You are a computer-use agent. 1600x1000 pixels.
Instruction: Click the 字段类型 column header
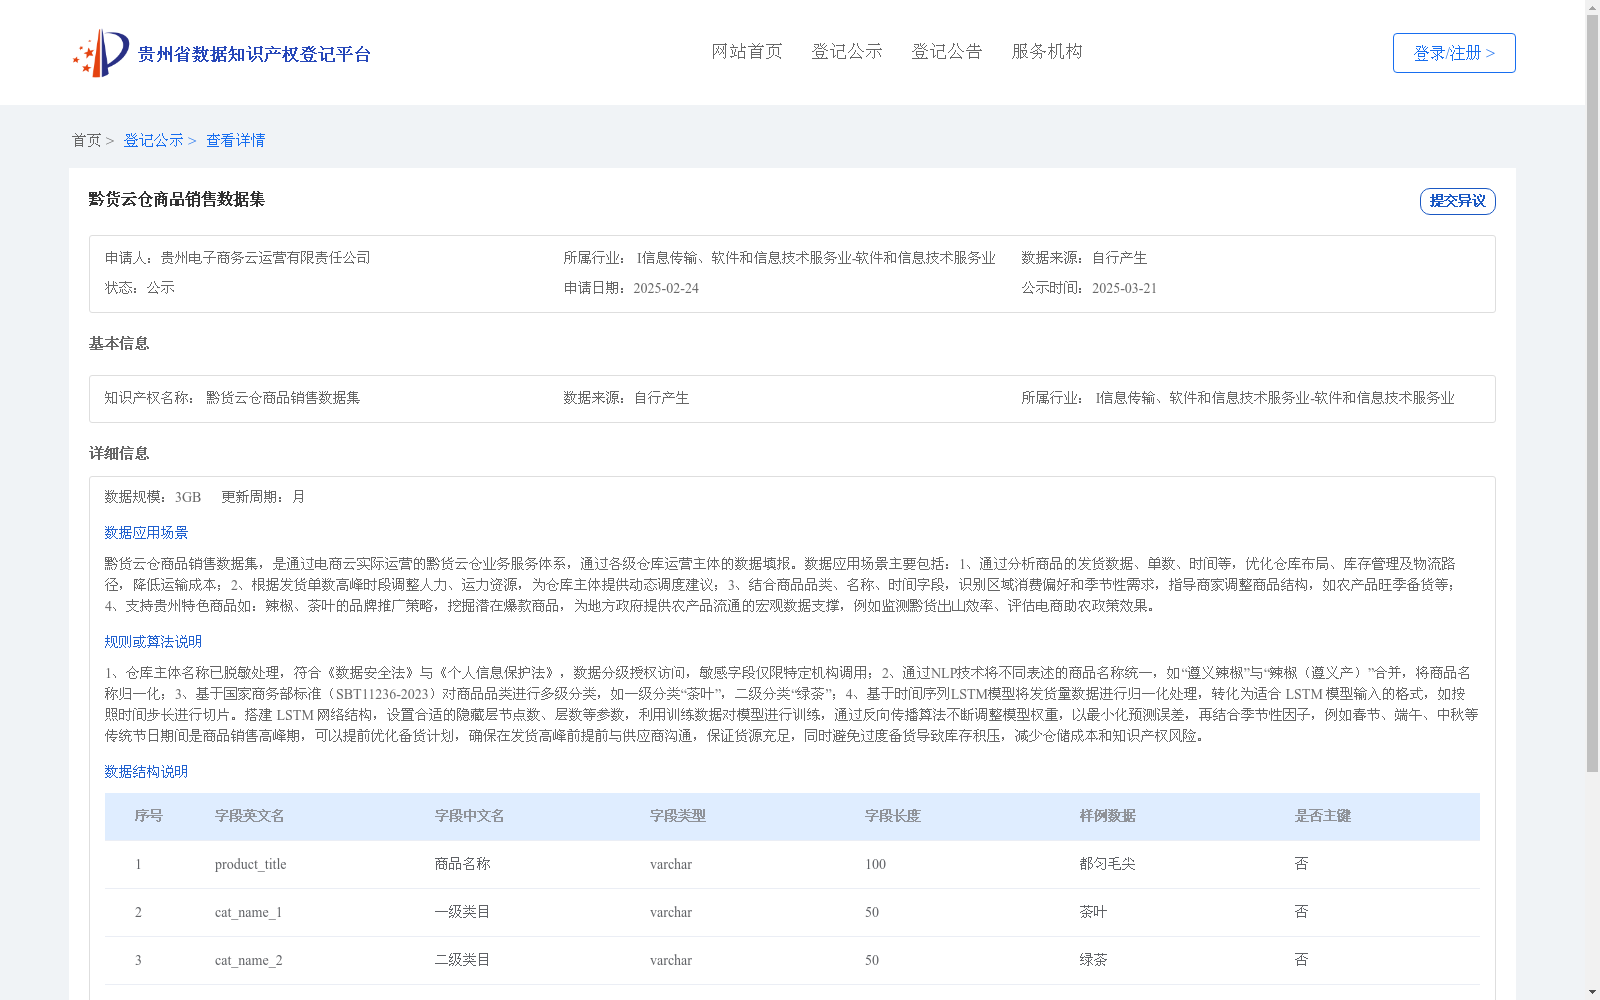(678, 816)
